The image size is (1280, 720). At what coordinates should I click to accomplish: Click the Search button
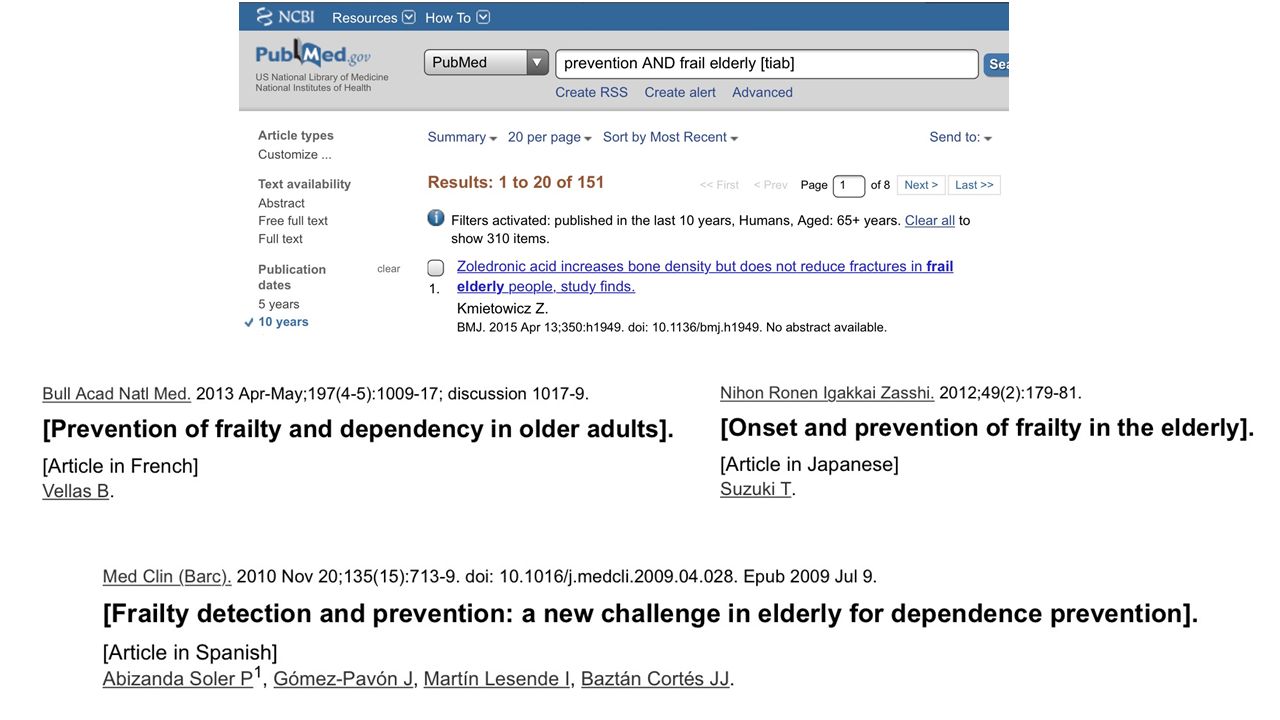tap(996, 64)
